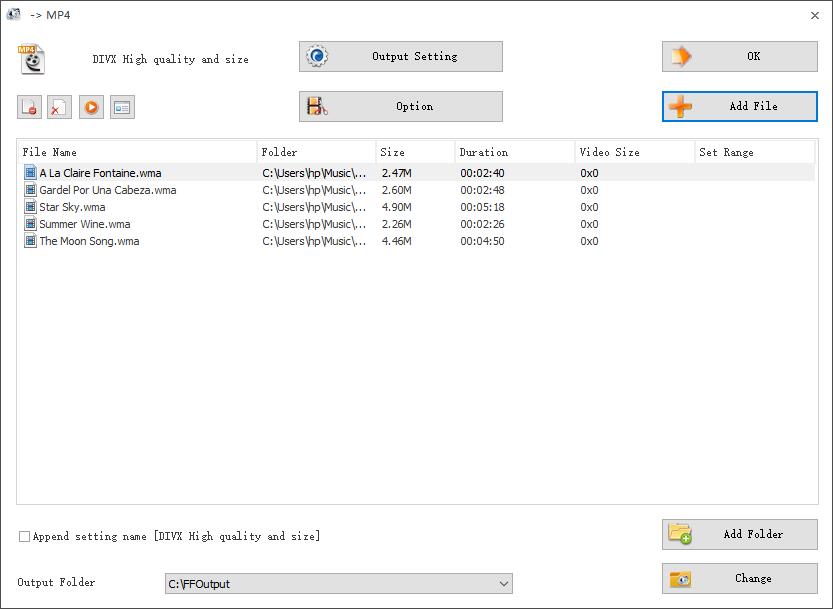The image size is (833, 609).
Task: Click the media file info toolbar icon
Action: click(x=122, y=107)
